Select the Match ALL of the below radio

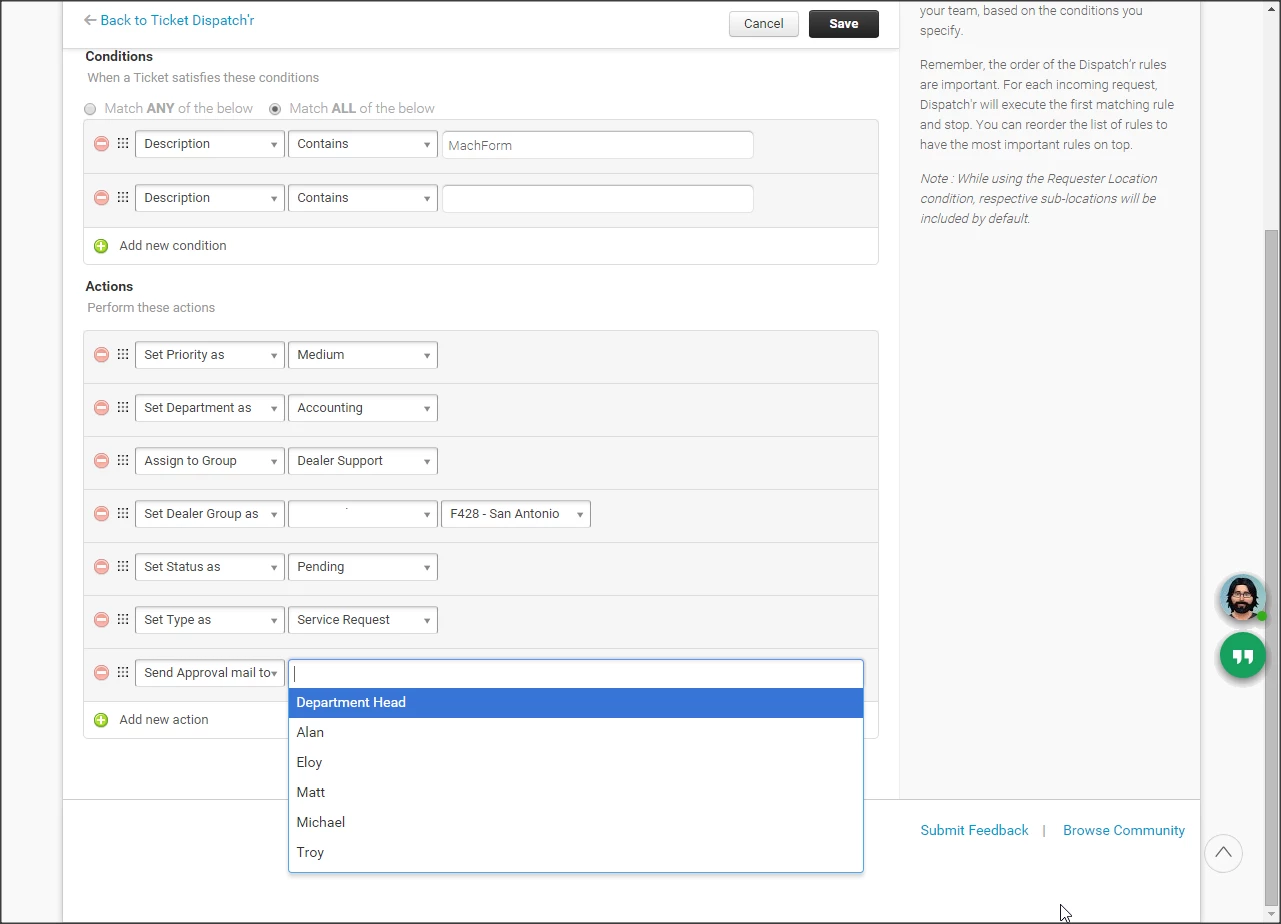[x=275, y=109]
